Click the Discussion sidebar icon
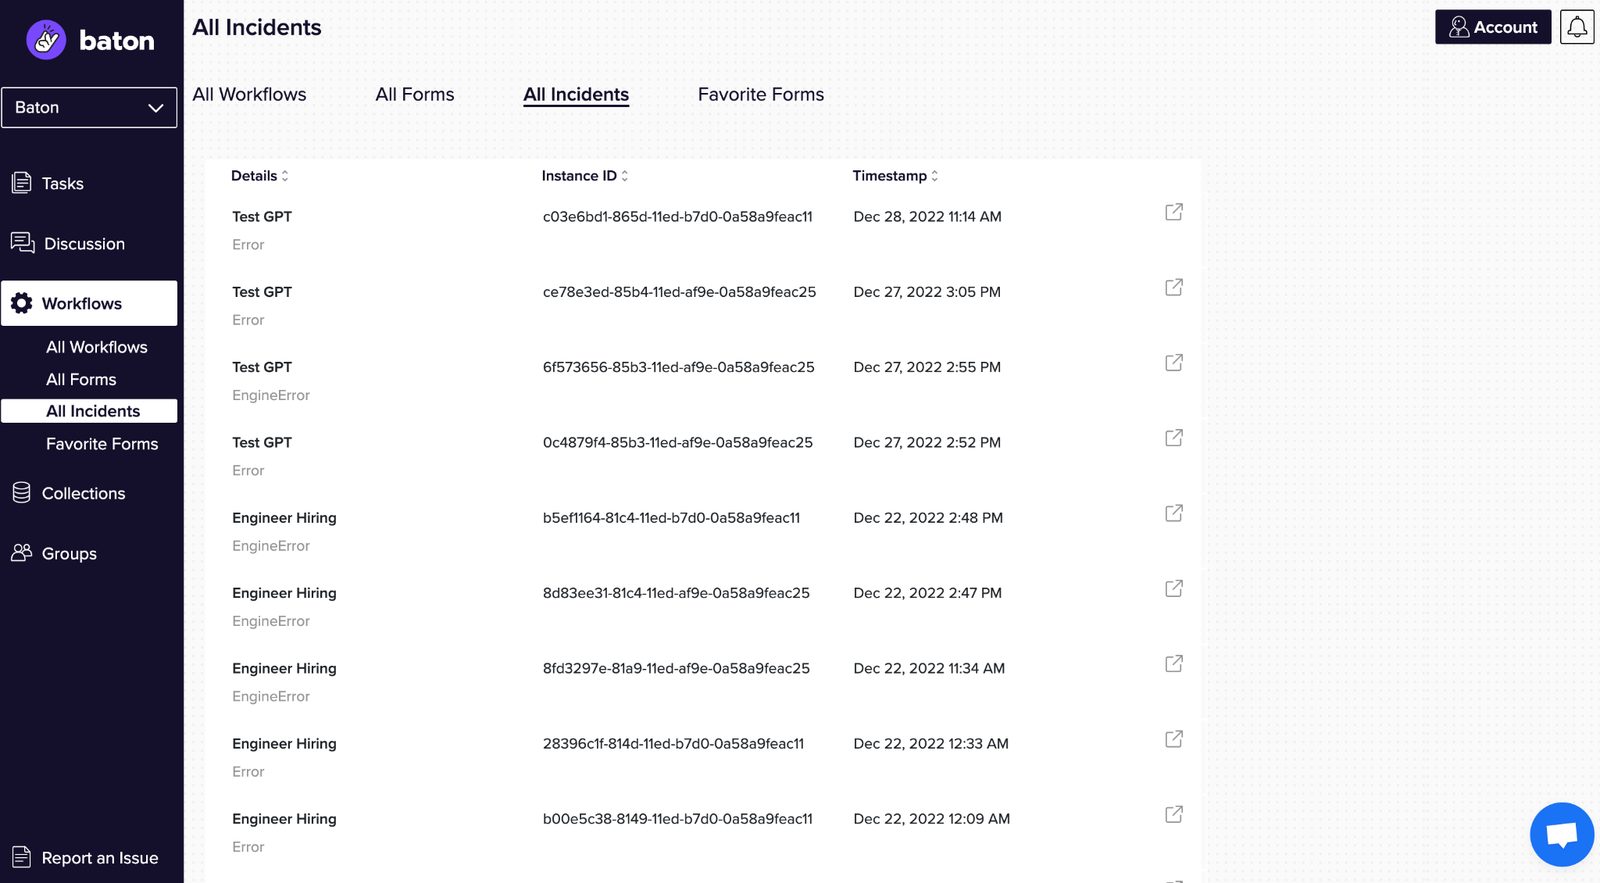The image size is (1600, 883). click(22, 243)
